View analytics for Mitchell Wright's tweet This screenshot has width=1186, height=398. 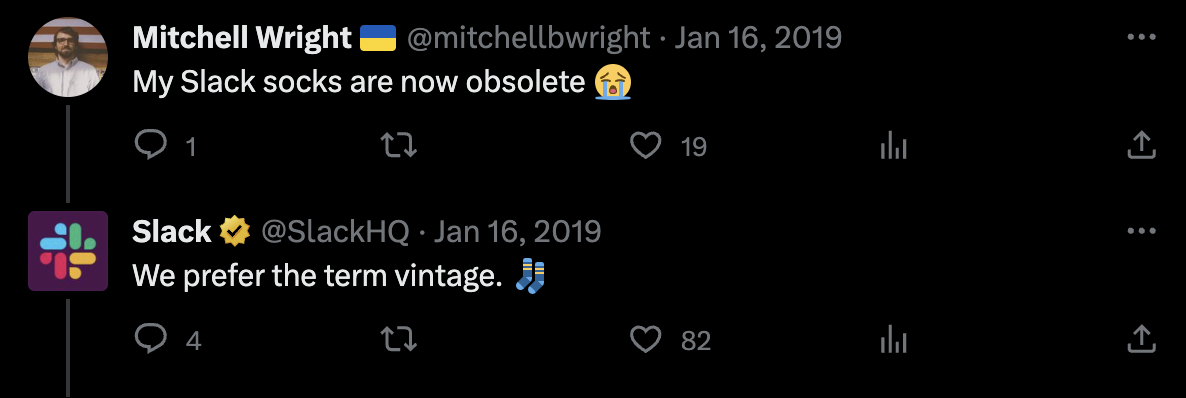pyautogui.click(x=893, y=145)
